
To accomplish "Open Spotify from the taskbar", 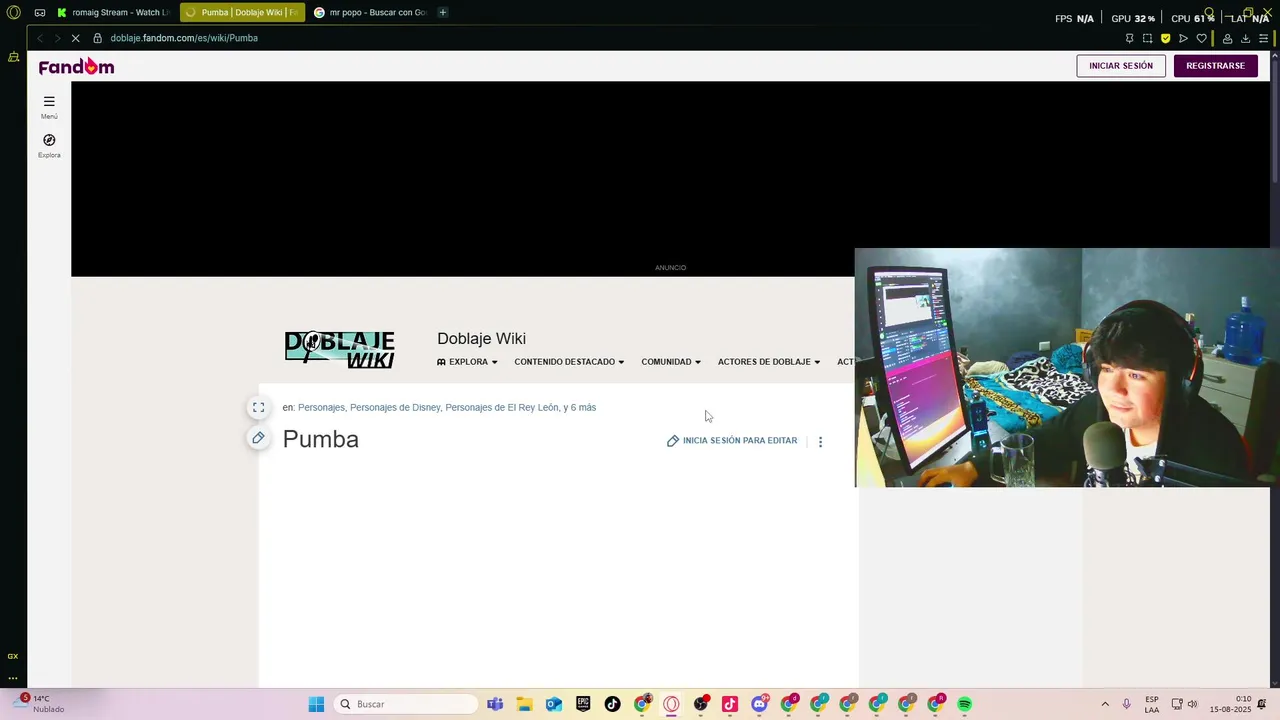I will tap(965, 704).
